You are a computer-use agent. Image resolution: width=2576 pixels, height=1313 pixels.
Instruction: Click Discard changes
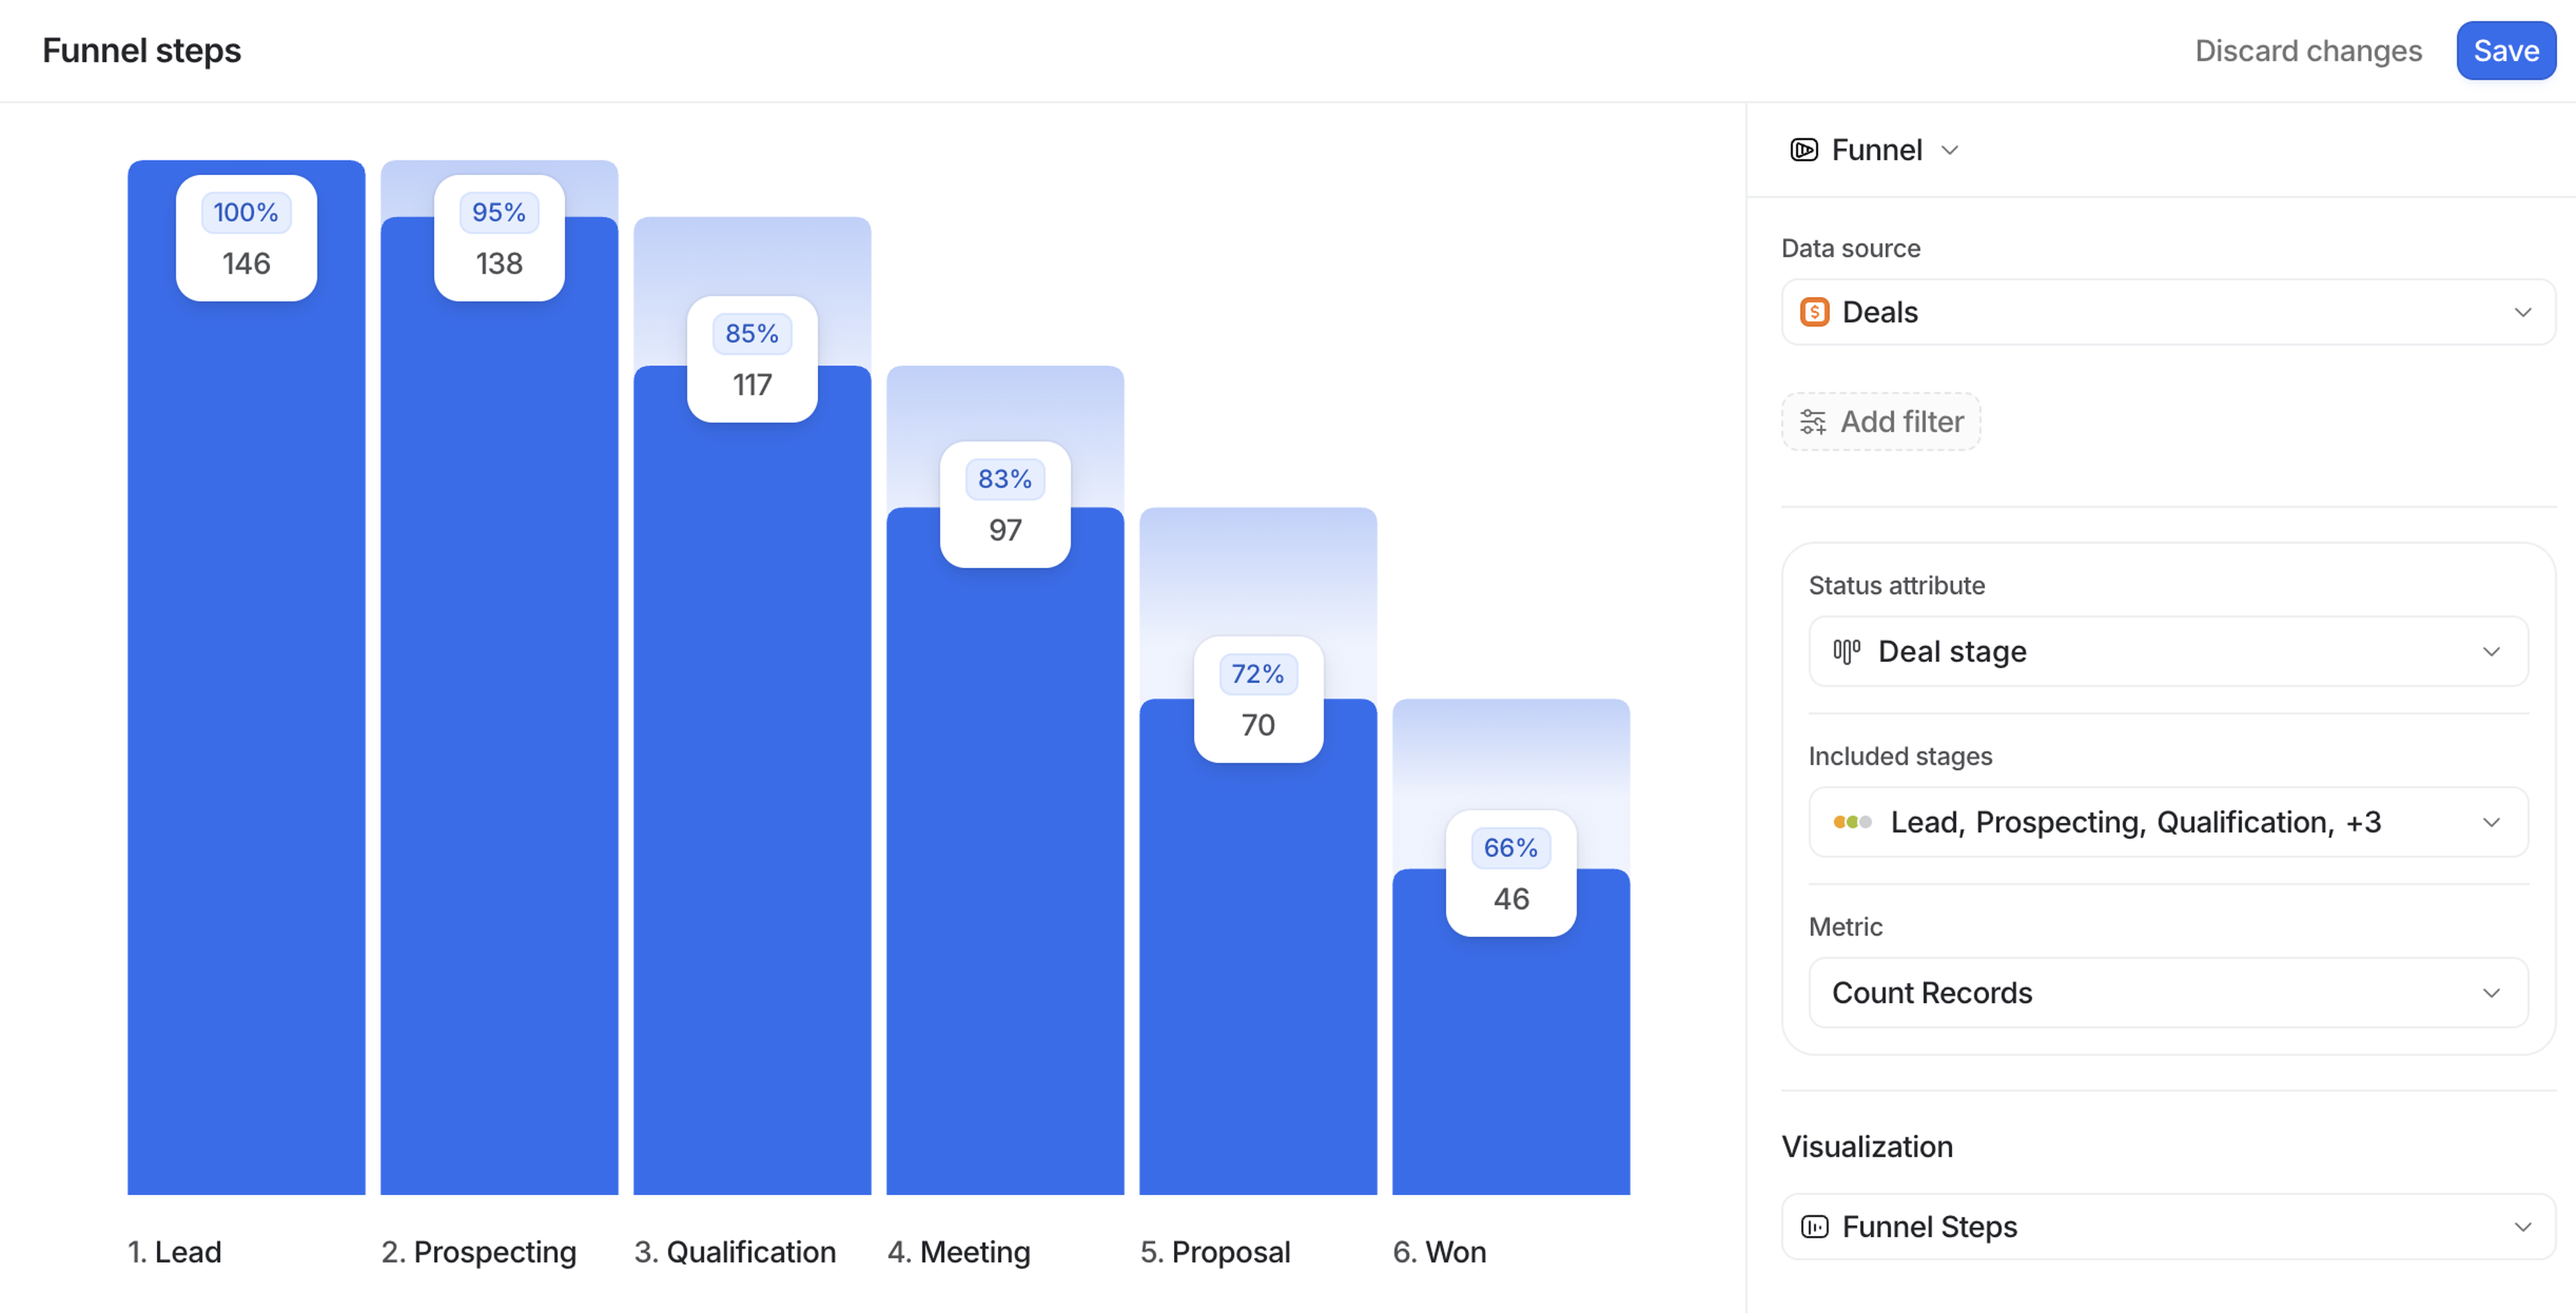[2307, 51]
